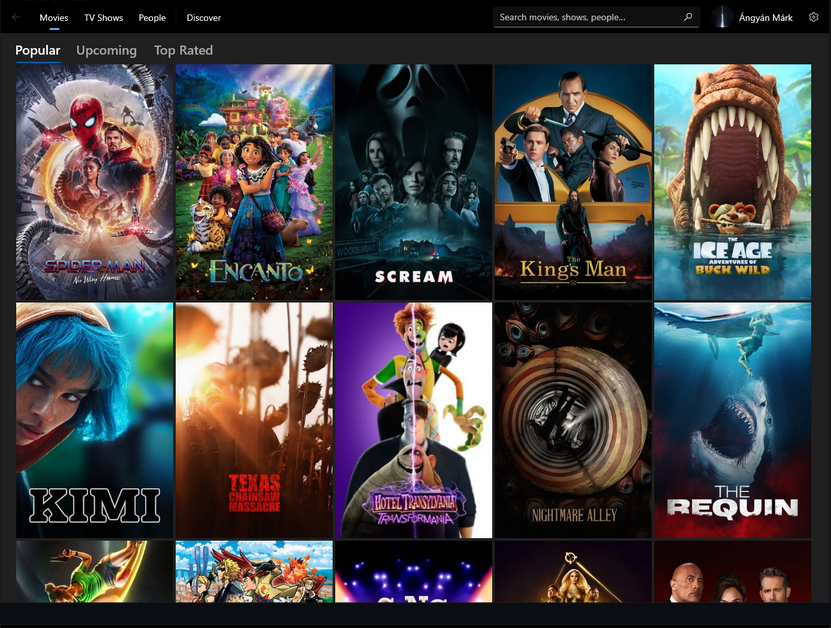The width and height of the screenshot is (831, 628).
Task: Open the Scream movie poster
Action: click(414, 182)
